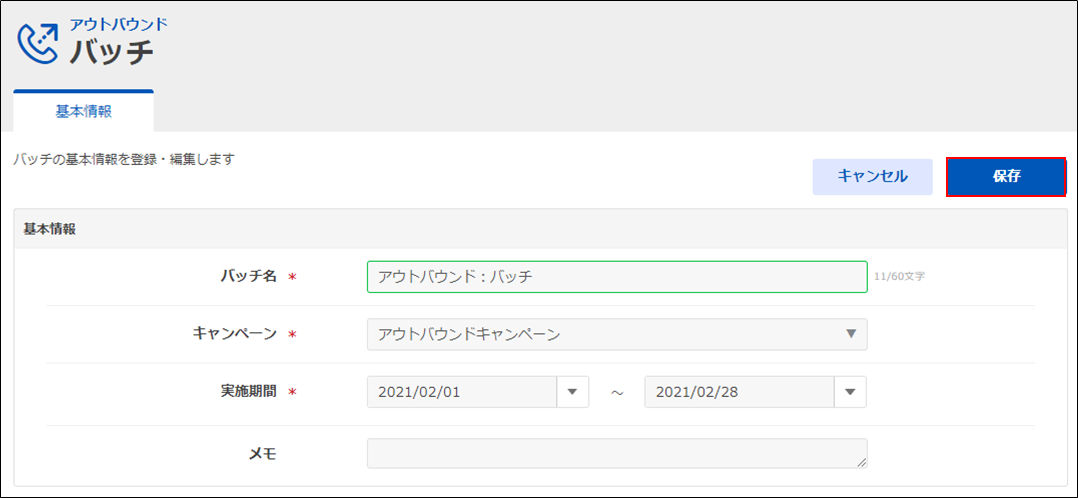
Task: Click the end date field 2021/02/28
Action: click(x=739, y=392)
